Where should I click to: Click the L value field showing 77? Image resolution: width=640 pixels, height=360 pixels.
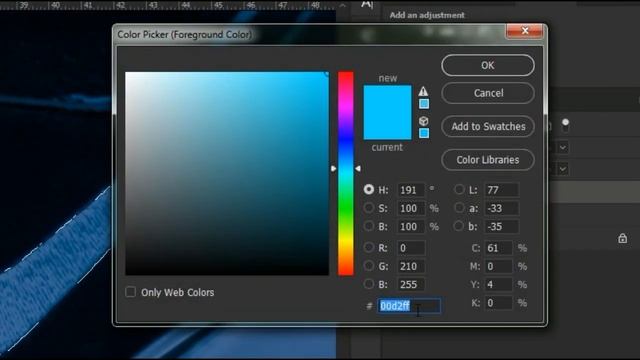501,190
